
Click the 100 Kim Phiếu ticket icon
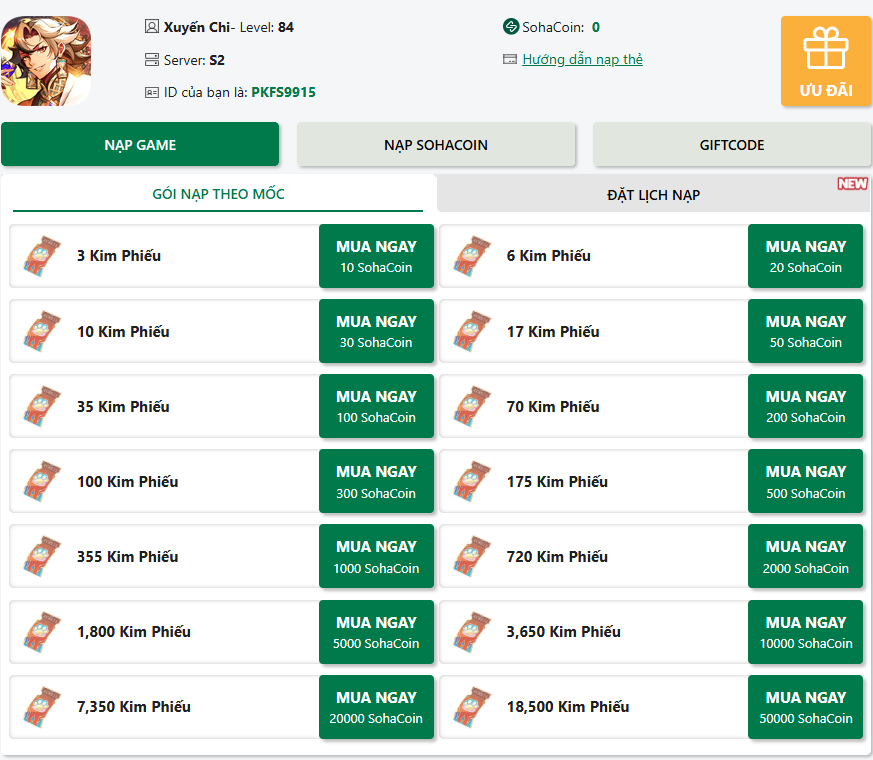tap(42, 482)
